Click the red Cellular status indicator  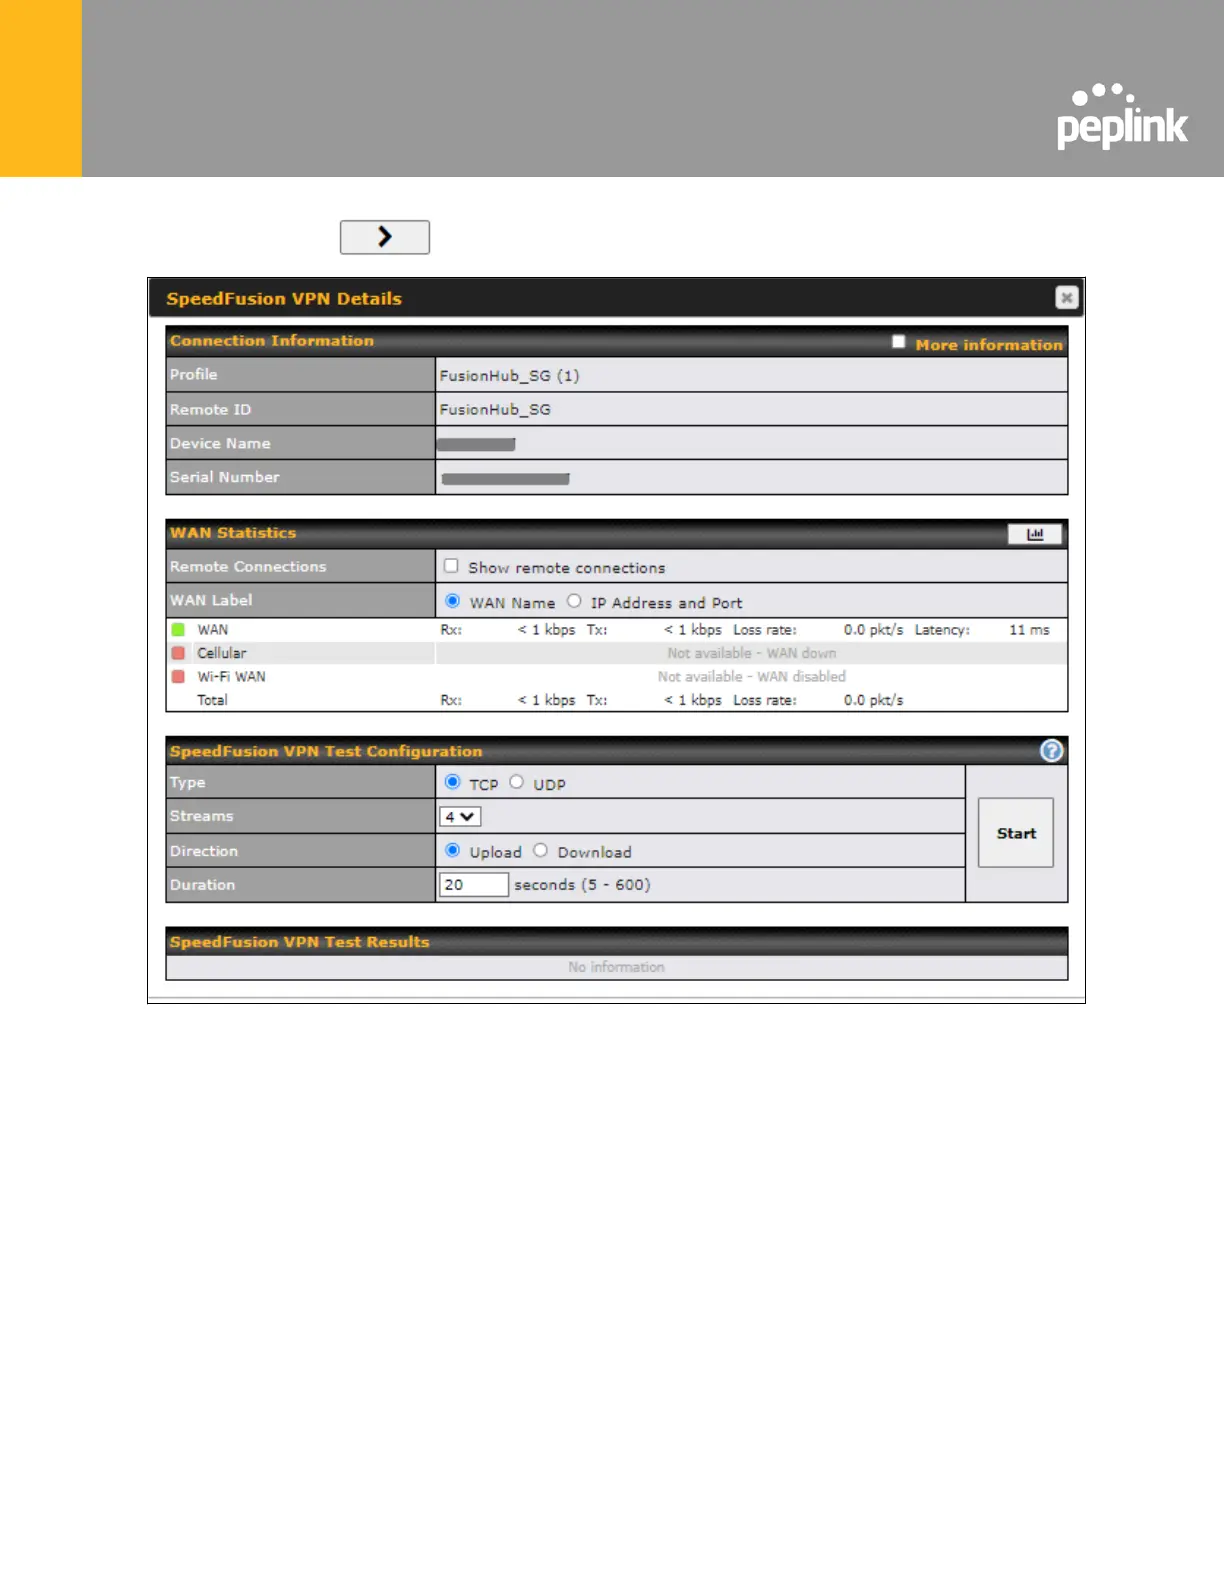(x=178, y=653)
